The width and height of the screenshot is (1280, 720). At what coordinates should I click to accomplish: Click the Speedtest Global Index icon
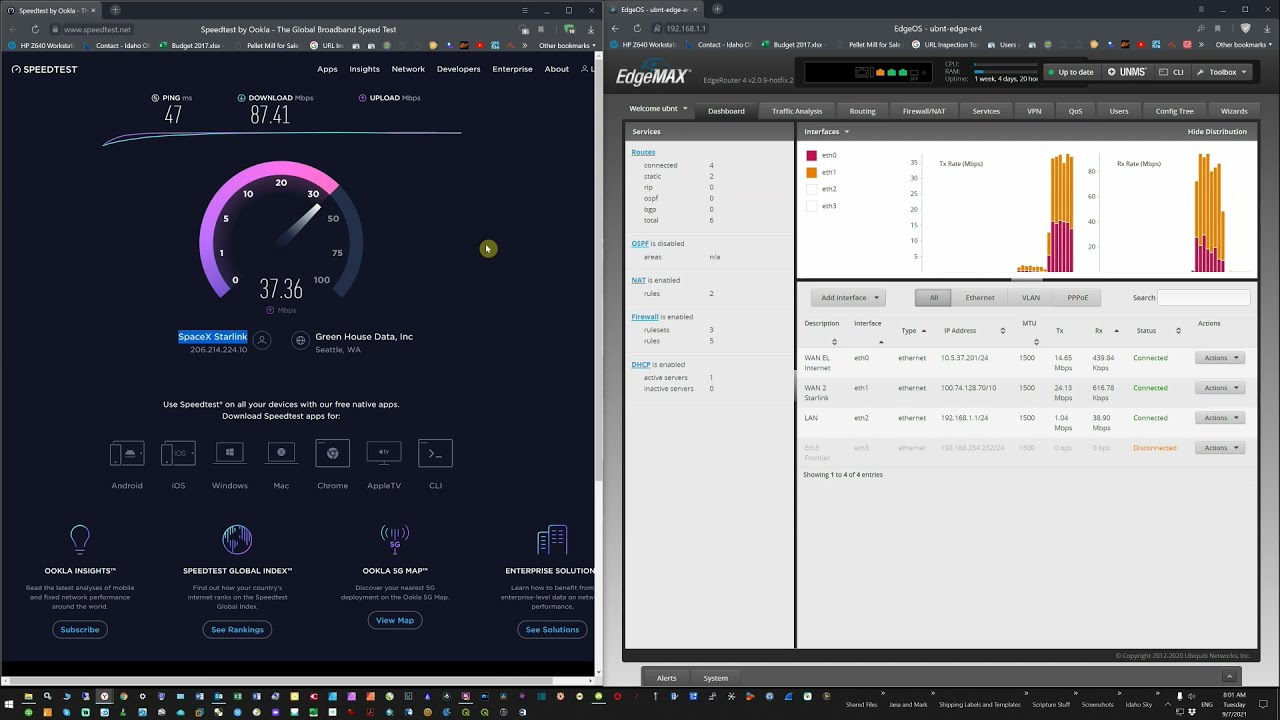click(x=237, y=539)
